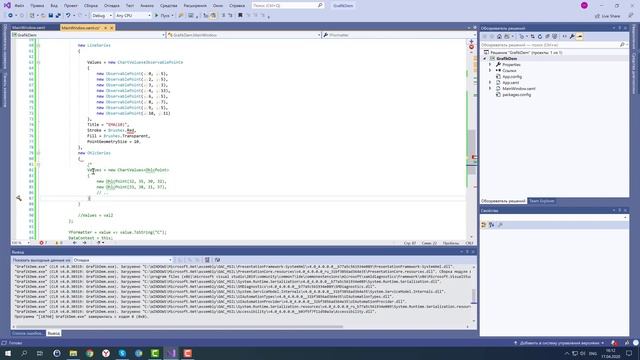Switch to the MainWindow.xaml tab

[x=29, y=28]
